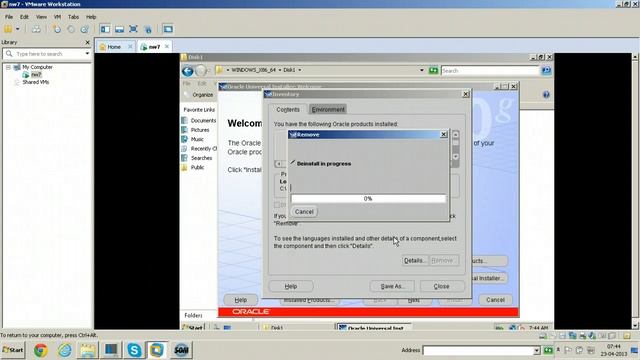Image resolution: width=640 pixels, height=360 pixels.
Task: Open Google Chrome from host taskbar
Action: pos(40,350)
